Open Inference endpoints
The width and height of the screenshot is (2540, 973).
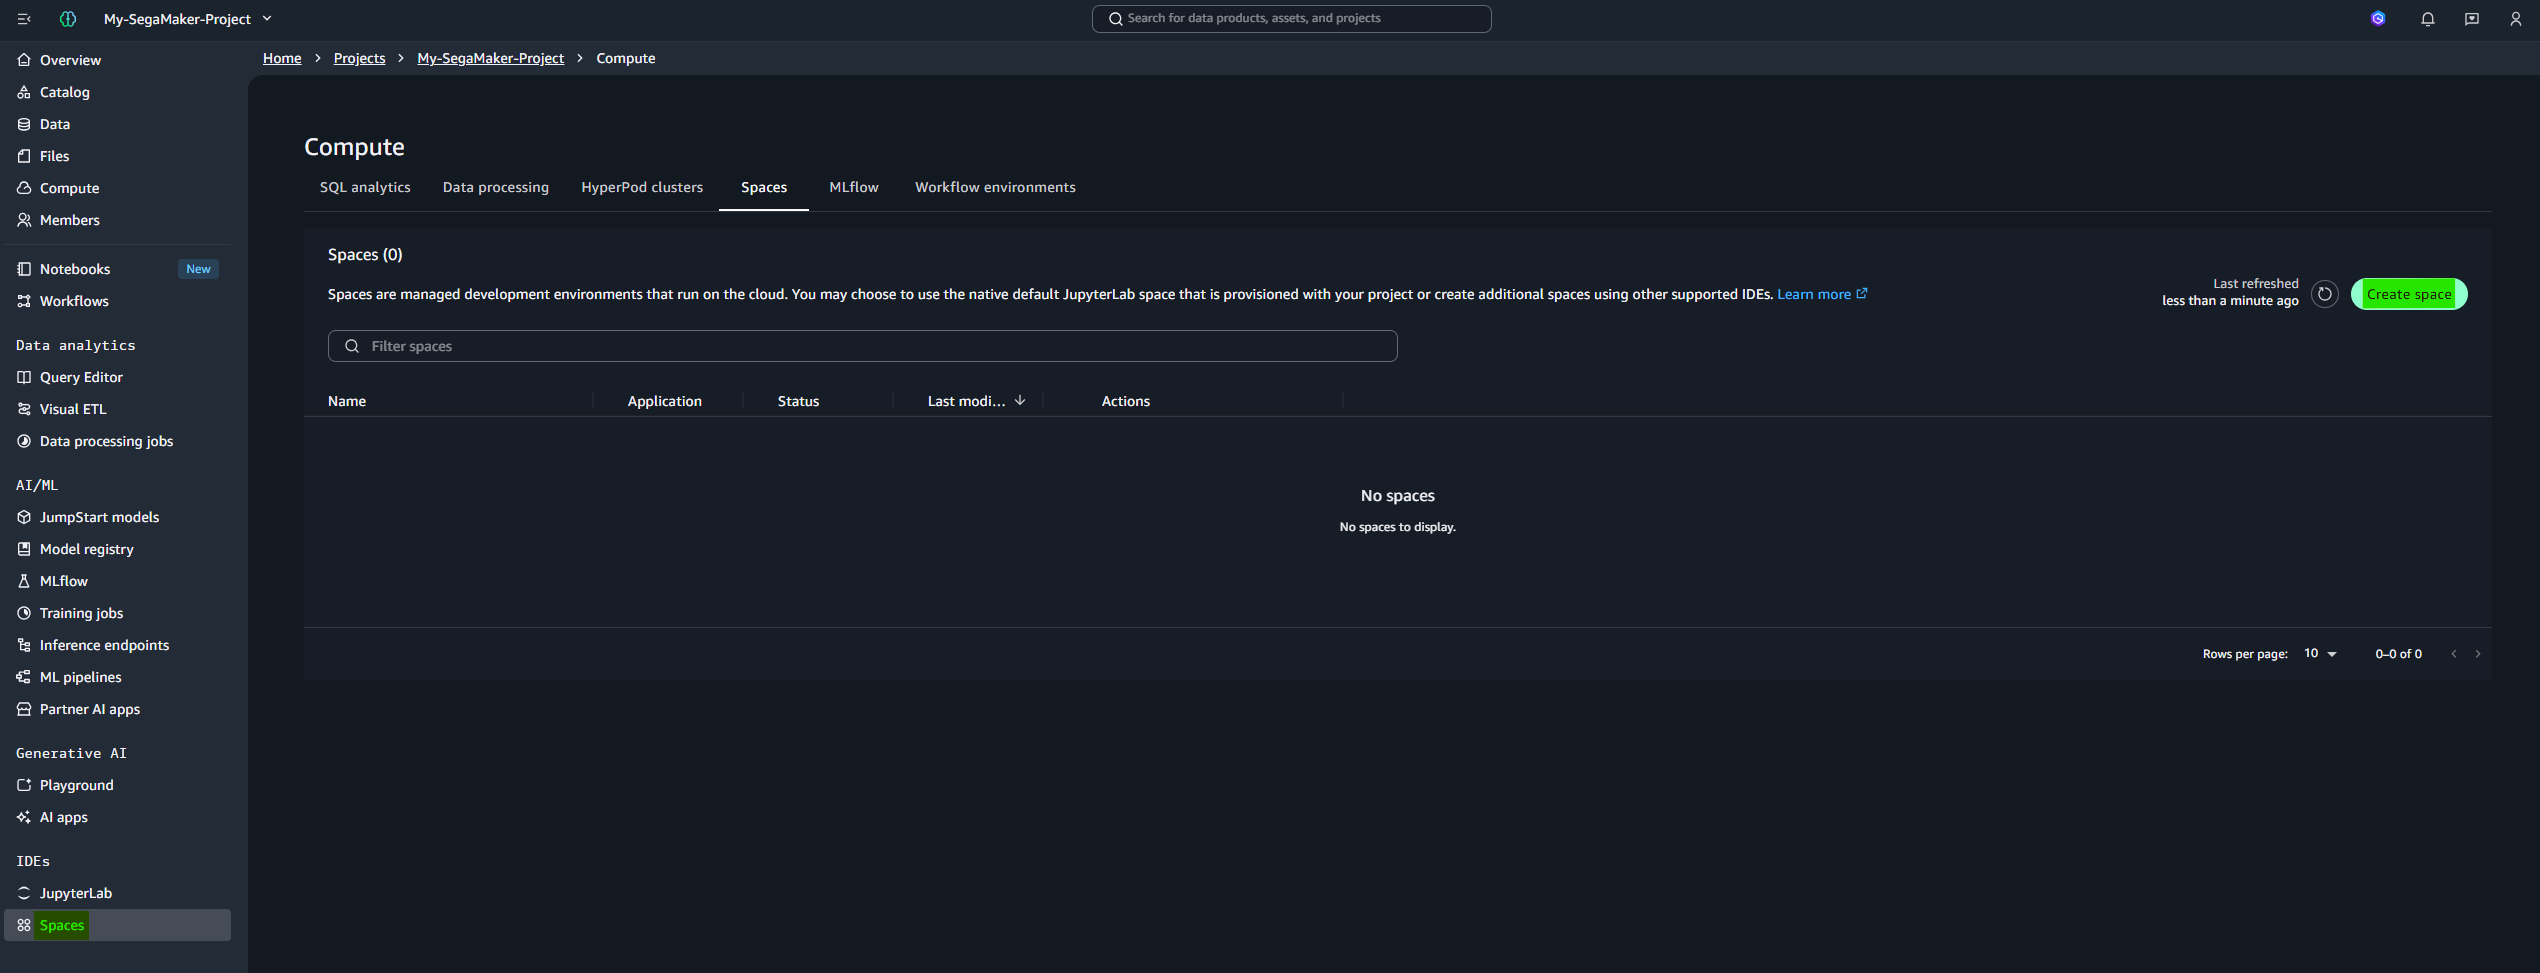118,645
